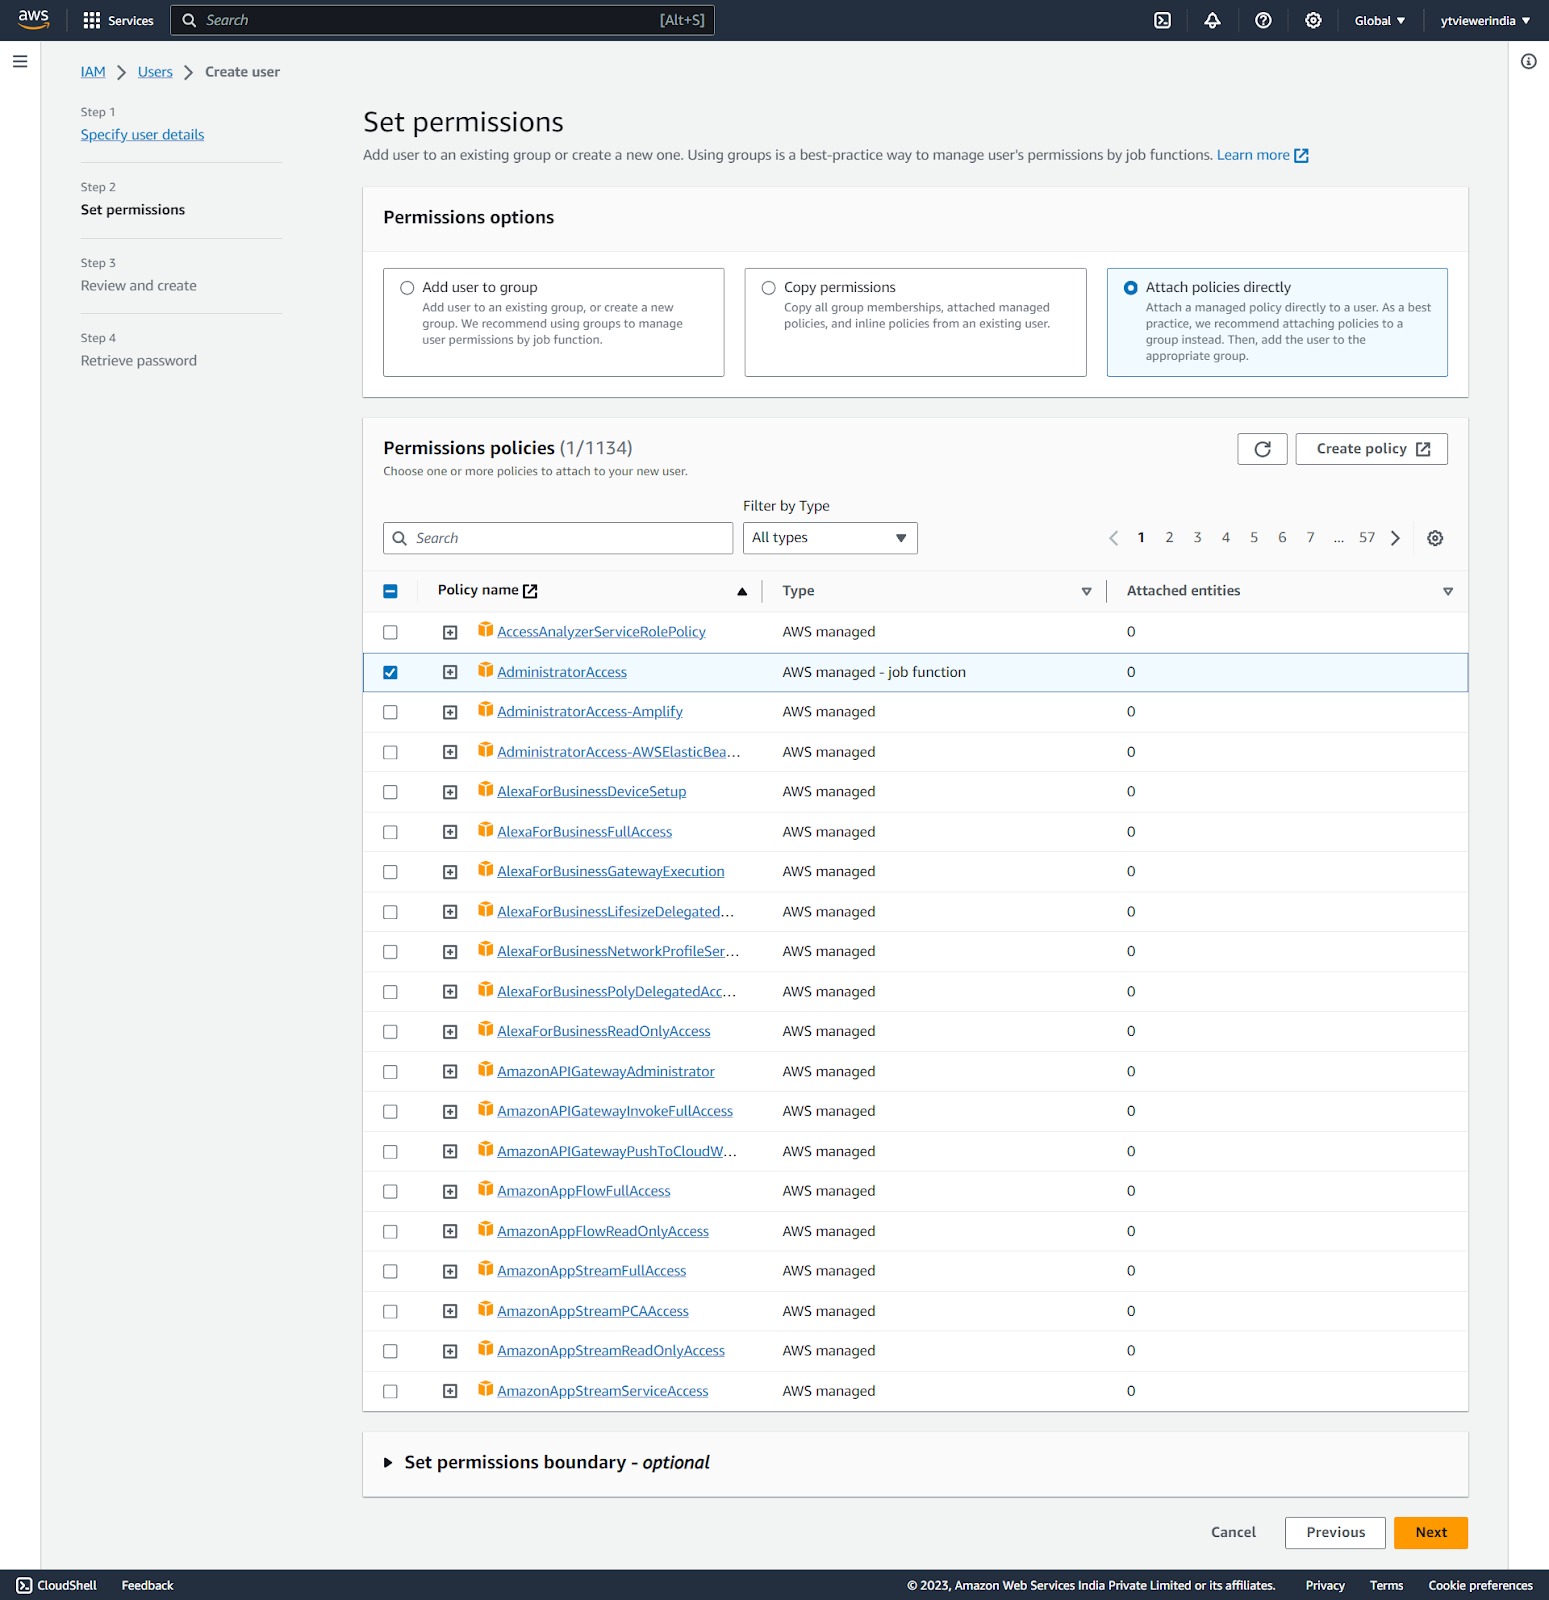Go to Step 1 Specify user details
This screenshot has width=1549, height=1600.
point(142,135)
